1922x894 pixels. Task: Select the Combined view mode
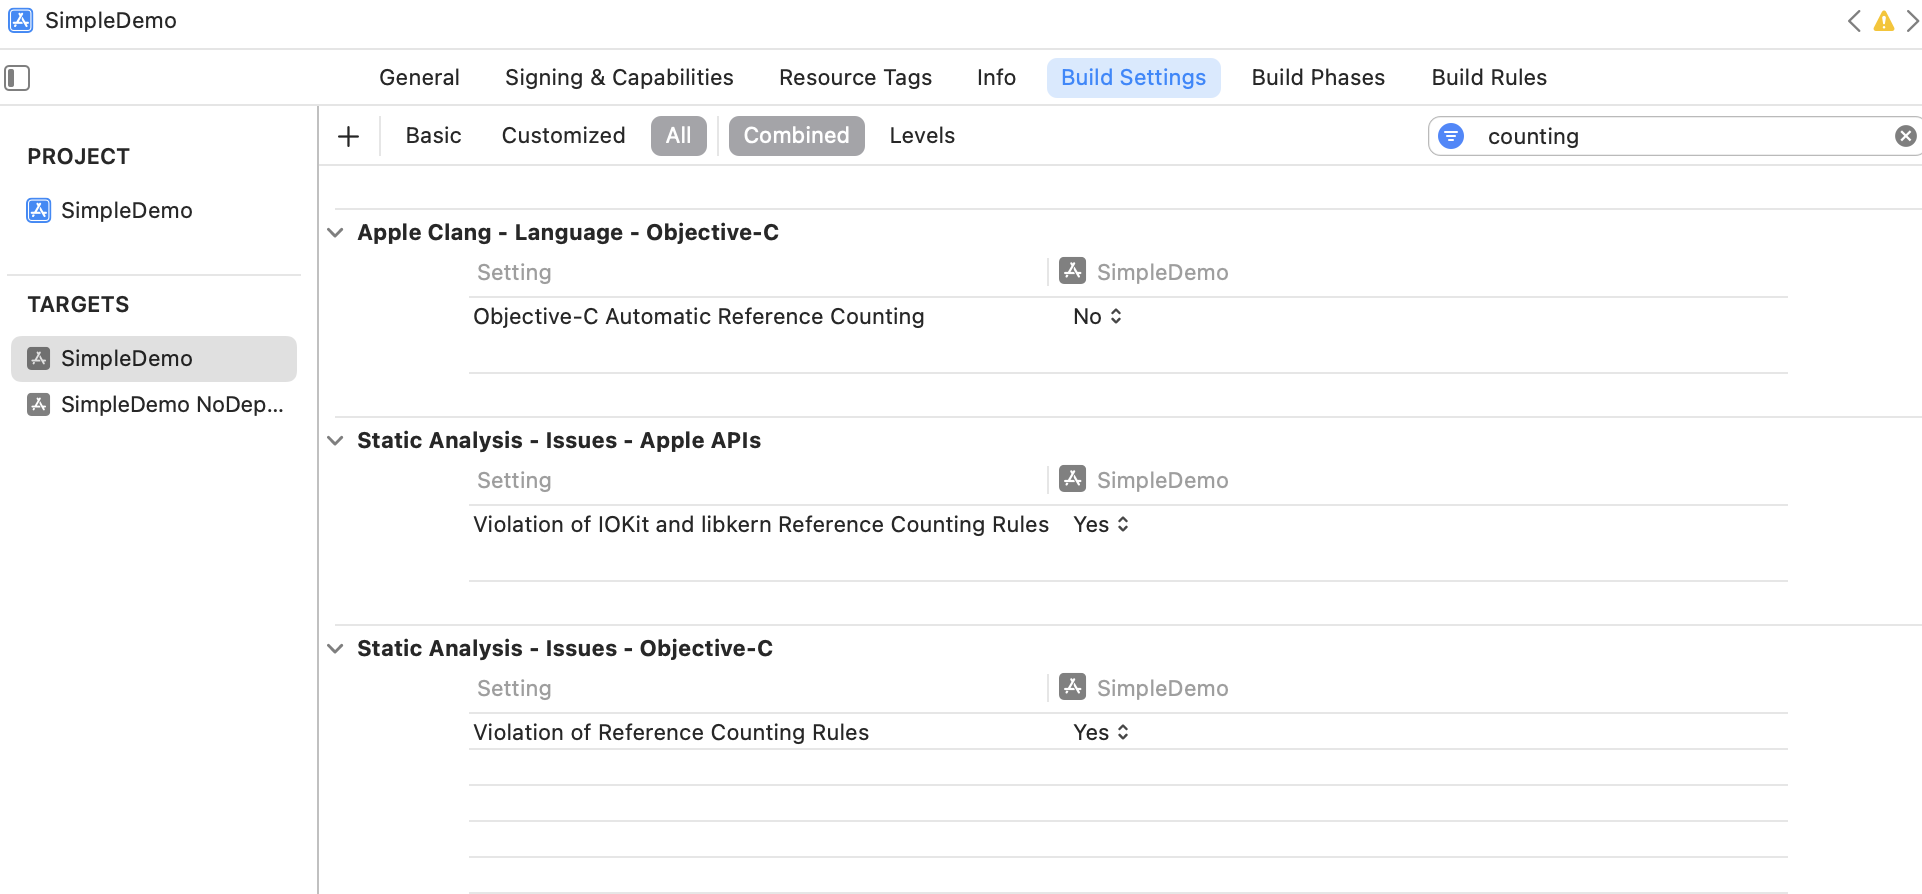796,136
